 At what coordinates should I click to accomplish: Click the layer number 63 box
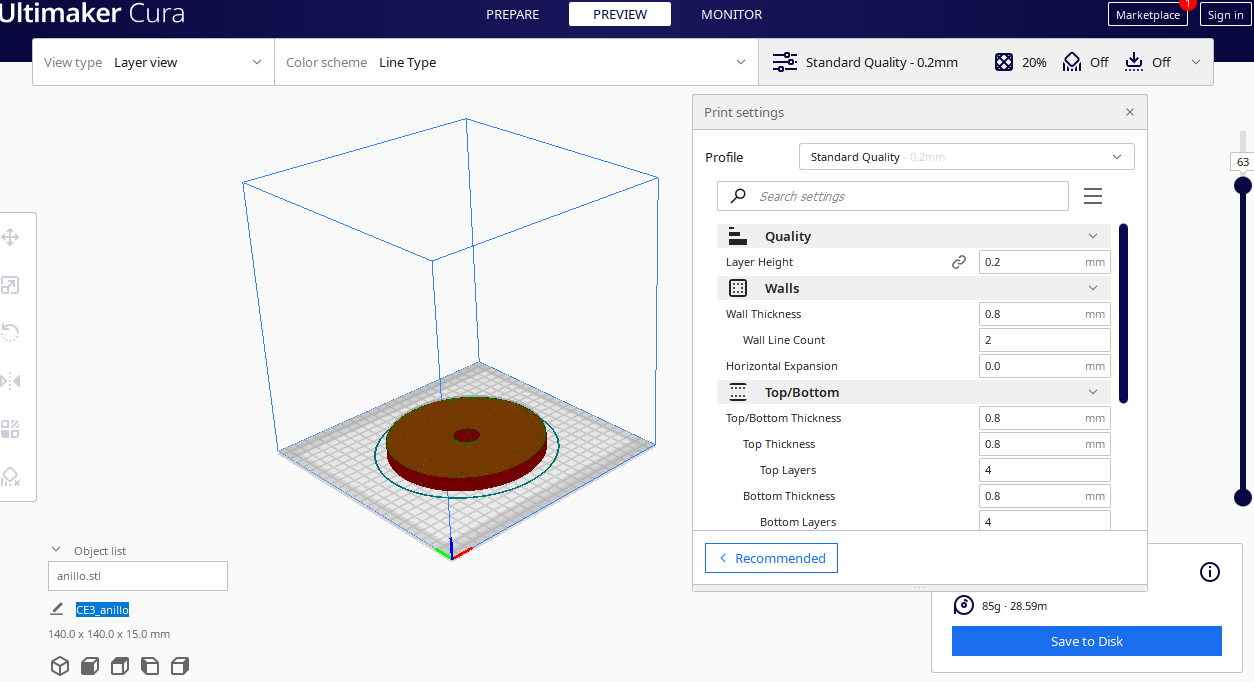point(1243,162)
